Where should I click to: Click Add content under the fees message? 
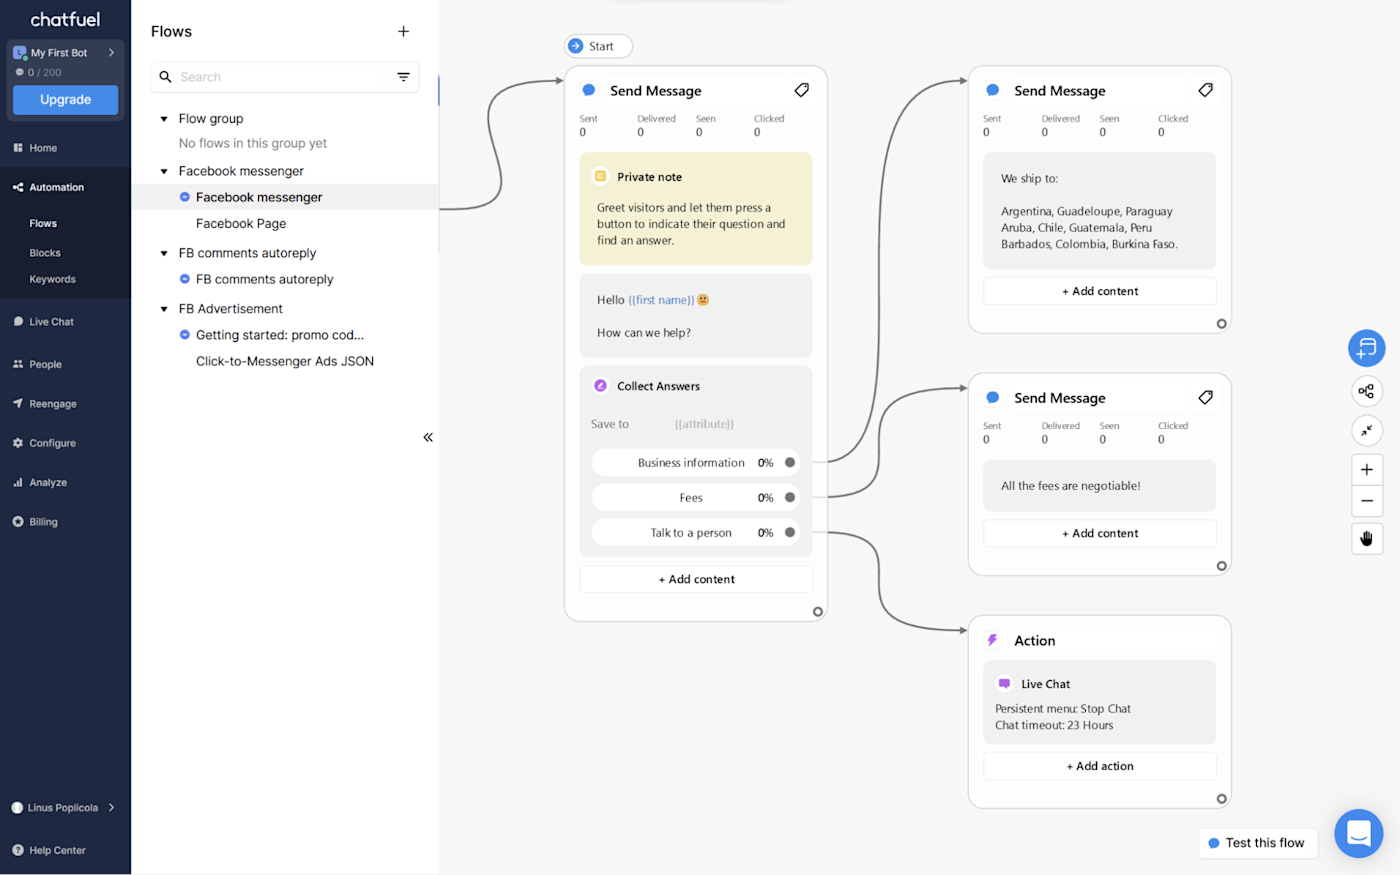pyautogui.click(x=1100, y=533)
